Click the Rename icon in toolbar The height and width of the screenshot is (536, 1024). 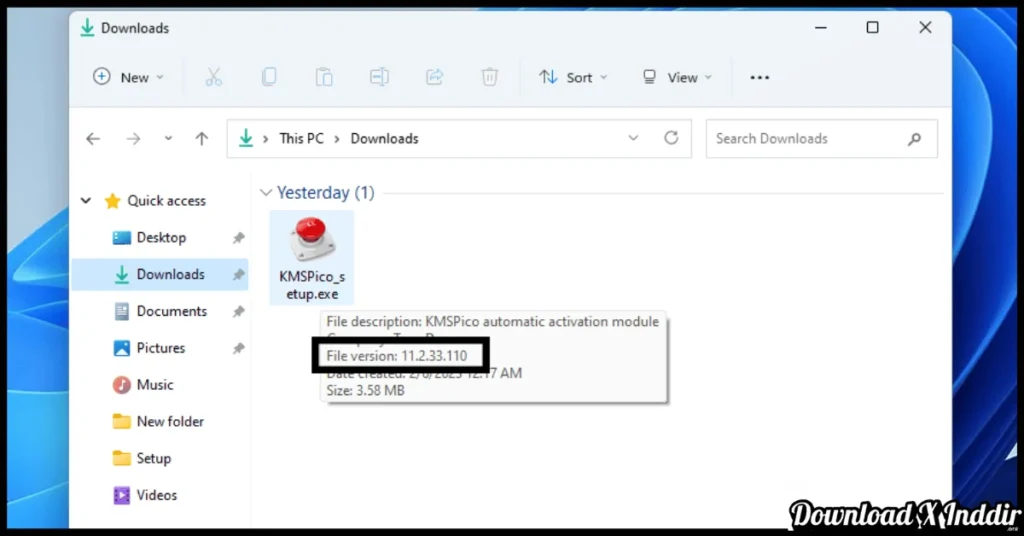point(379,77)
